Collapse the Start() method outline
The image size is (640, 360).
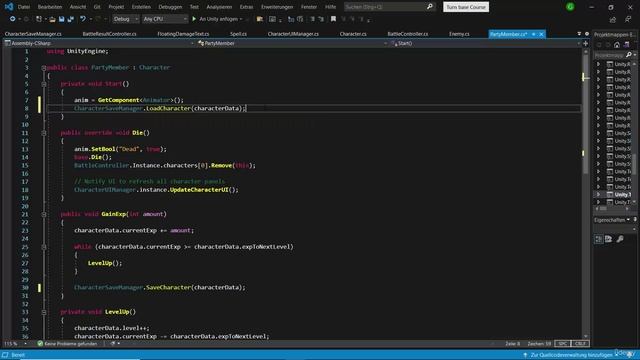44,84
